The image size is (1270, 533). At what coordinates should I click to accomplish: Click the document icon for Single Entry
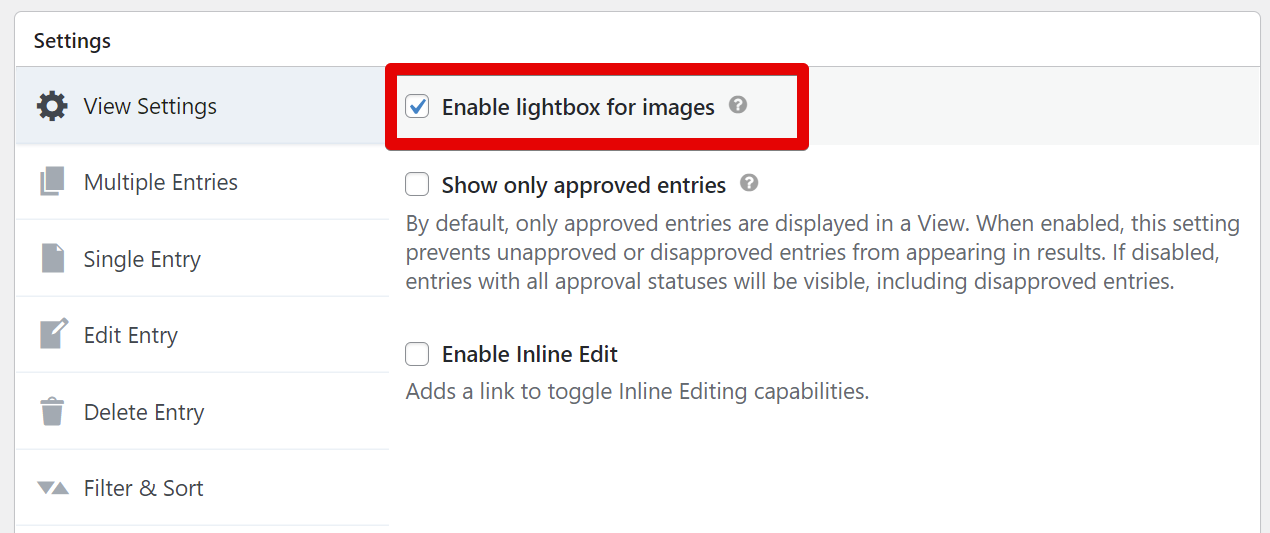52,259
